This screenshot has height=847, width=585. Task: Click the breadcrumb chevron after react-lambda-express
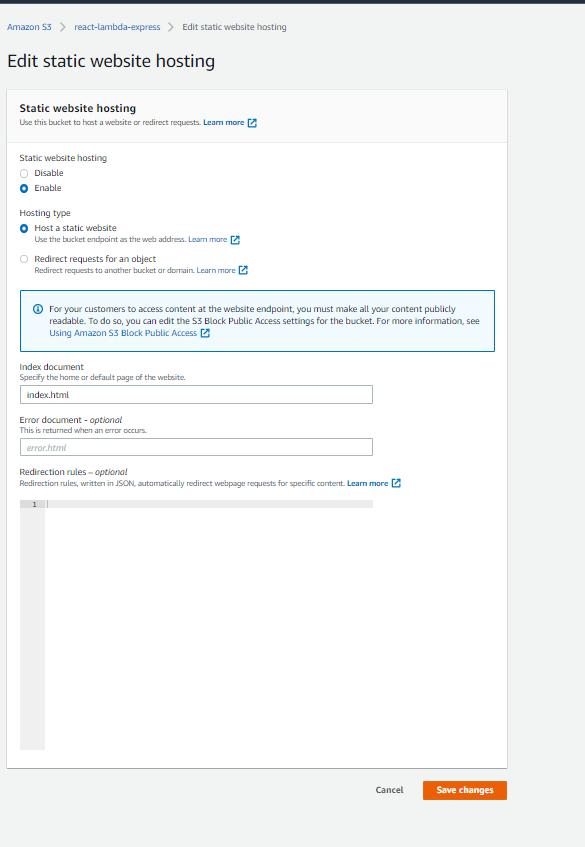(x=171, y=27)
